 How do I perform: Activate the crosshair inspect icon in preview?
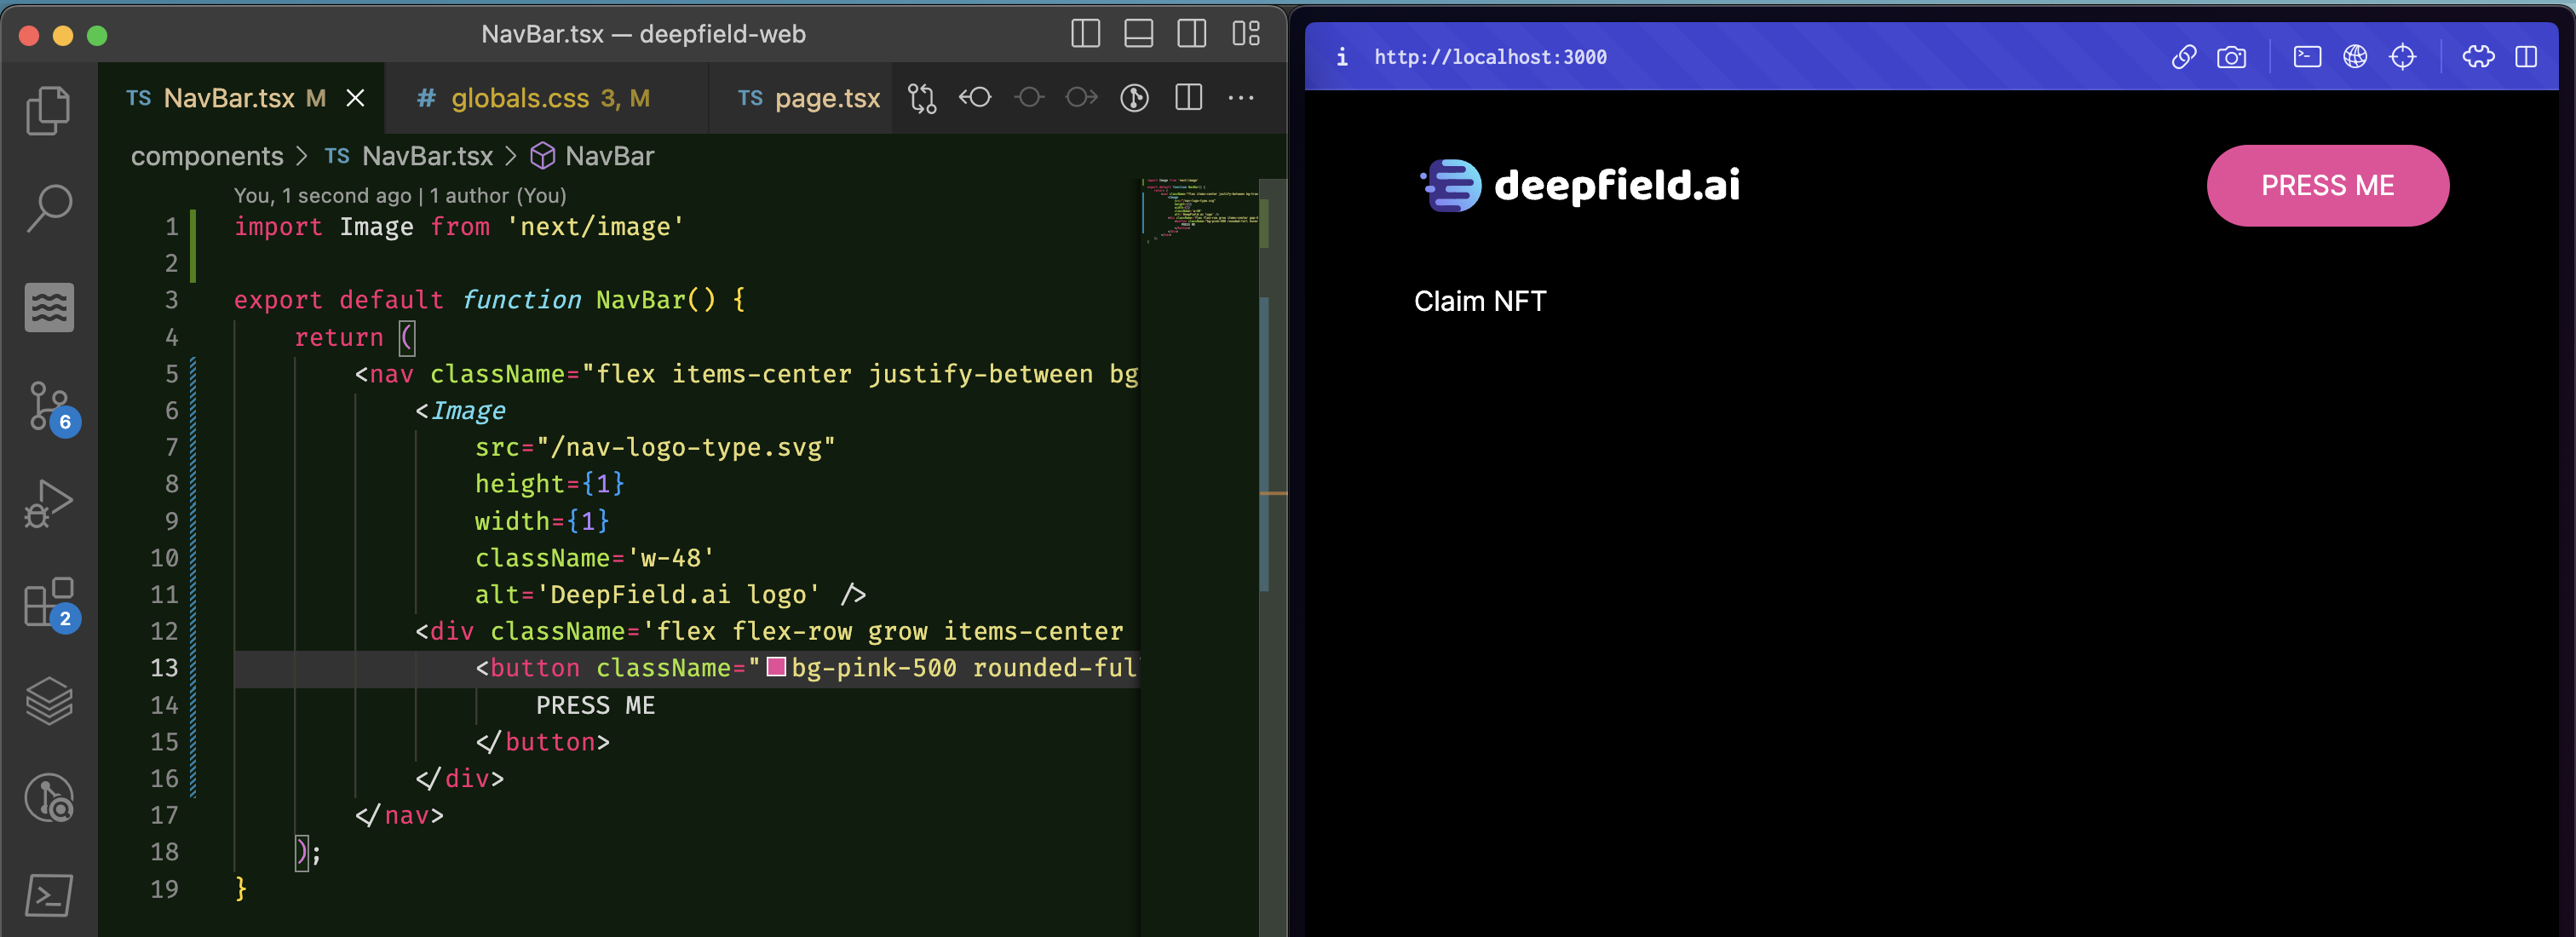[x=2402, y=57]
